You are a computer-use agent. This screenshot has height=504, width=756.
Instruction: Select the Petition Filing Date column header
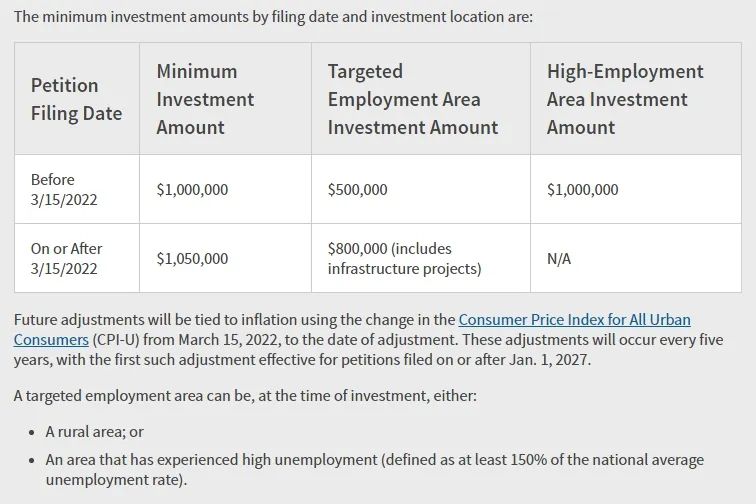click(x=77, y=99)
